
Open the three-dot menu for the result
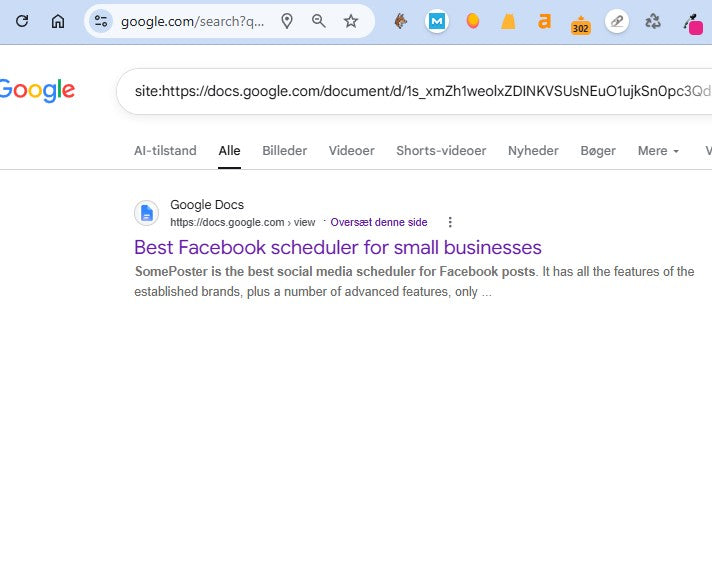coord(450,222)
